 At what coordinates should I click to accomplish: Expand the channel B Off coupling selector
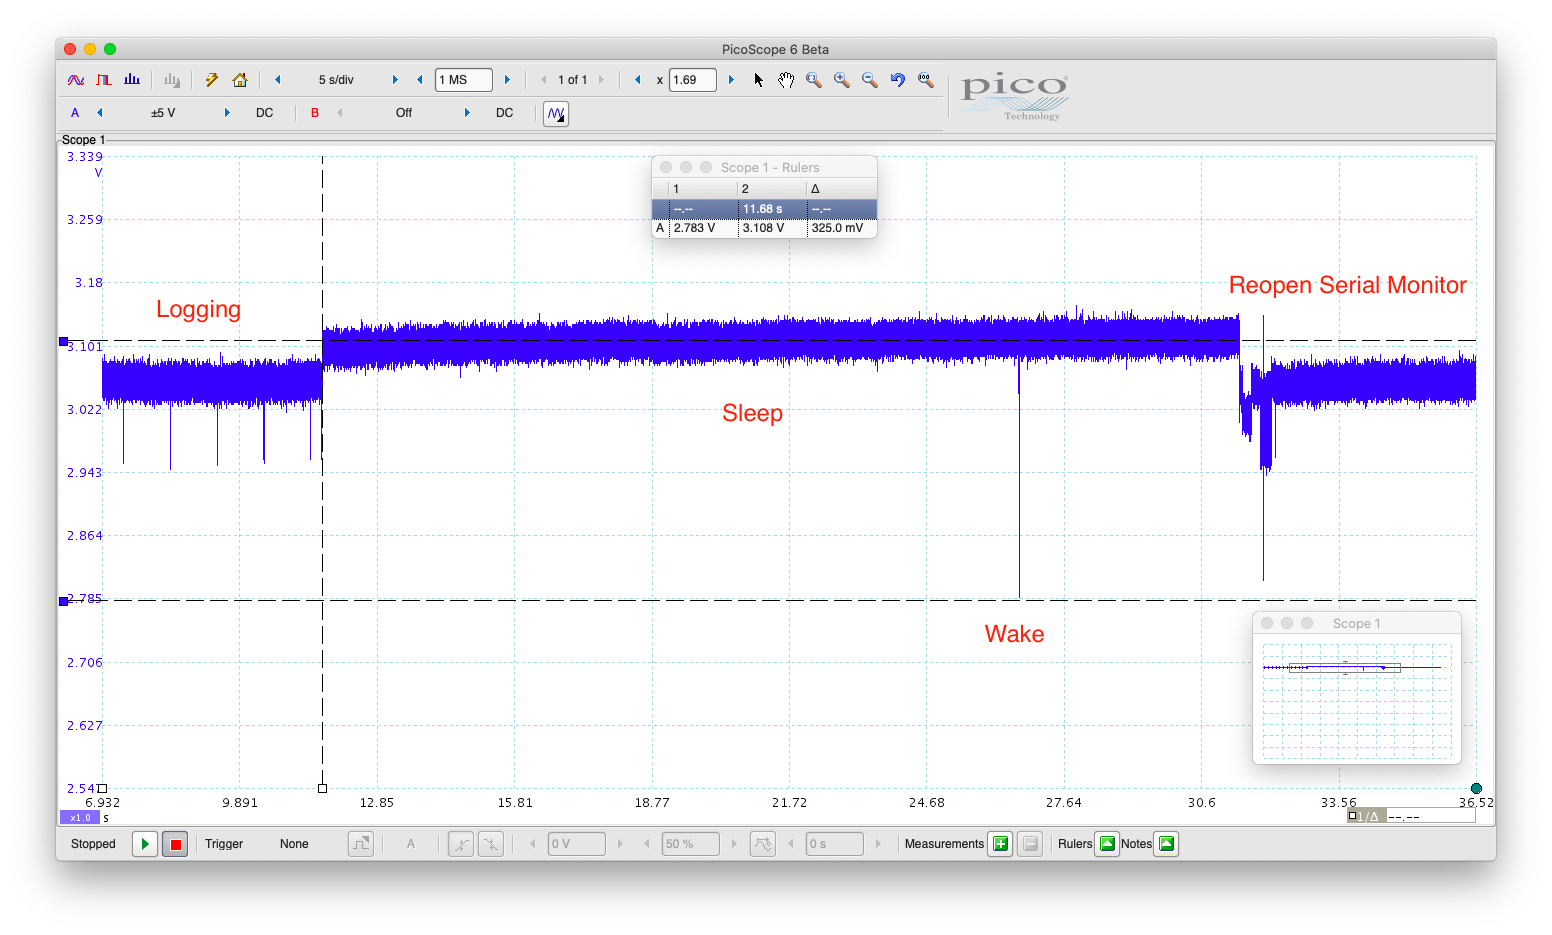click(x=403, y=113)
